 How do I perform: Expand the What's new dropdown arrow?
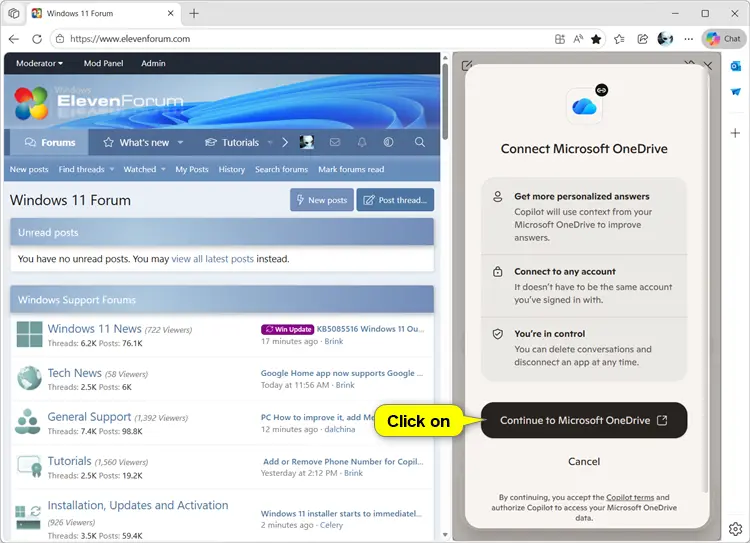point(180,143)
